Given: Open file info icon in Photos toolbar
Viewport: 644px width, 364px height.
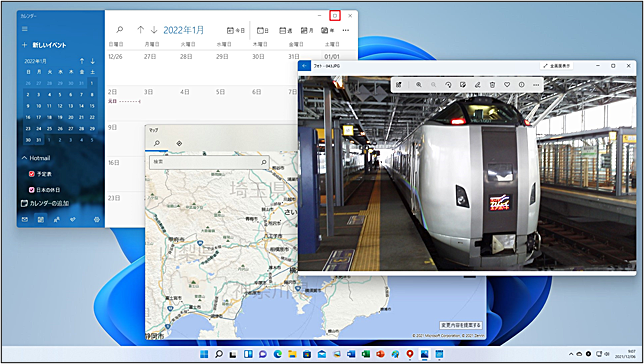Looking at the screenshot, I should click(x=522, y=85).
